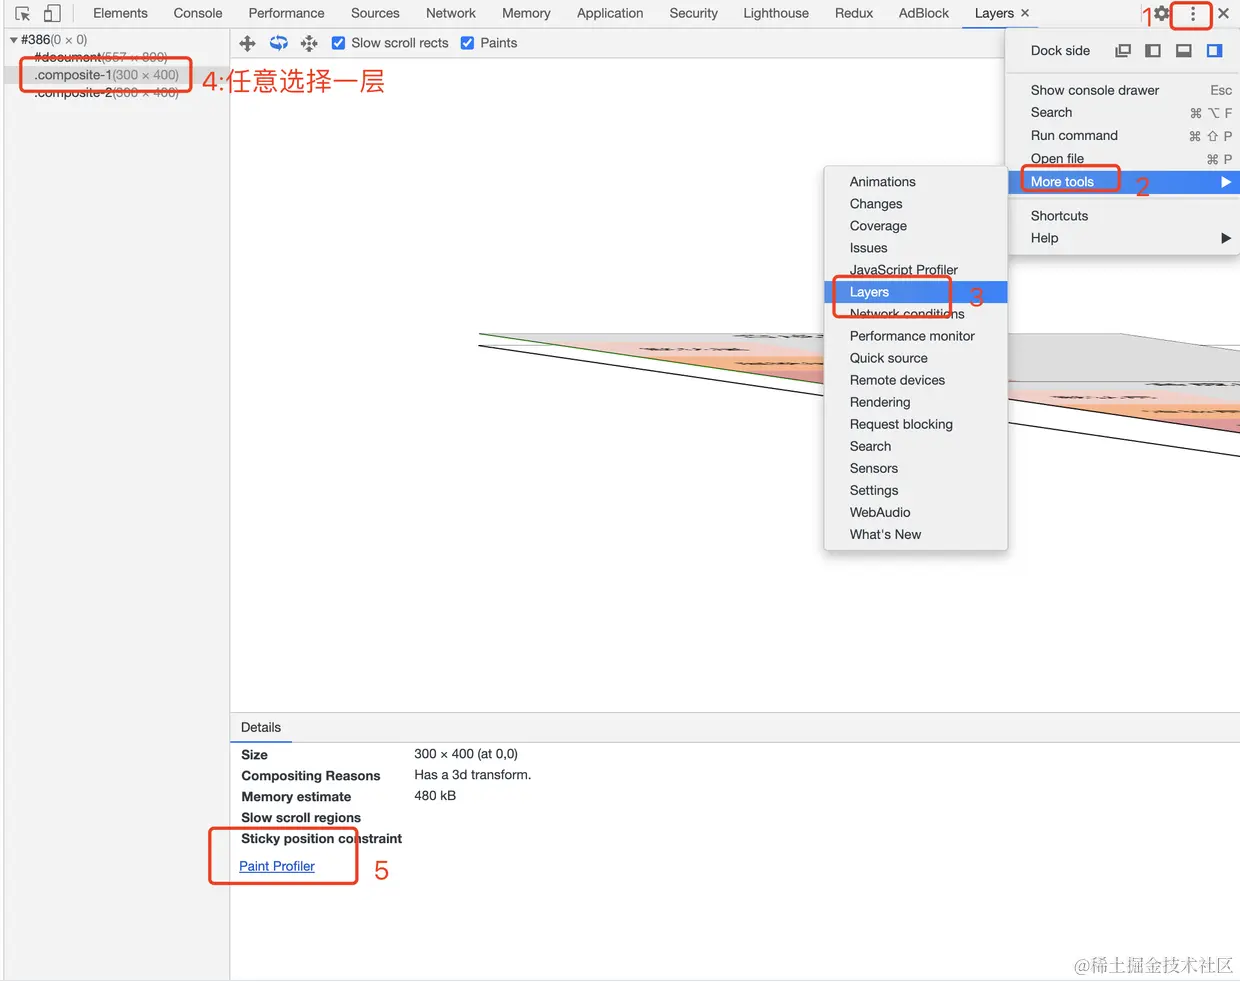Viewport: 1240px width, 982px height.
Task: Dock DevTools to the right icon
Action: pos(1215,51)
